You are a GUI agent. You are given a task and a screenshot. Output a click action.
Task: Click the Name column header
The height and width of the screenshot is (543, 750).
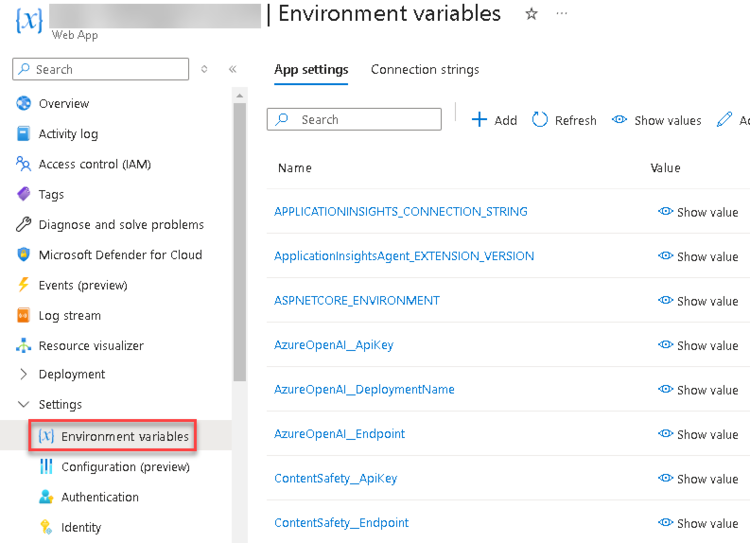295,168
